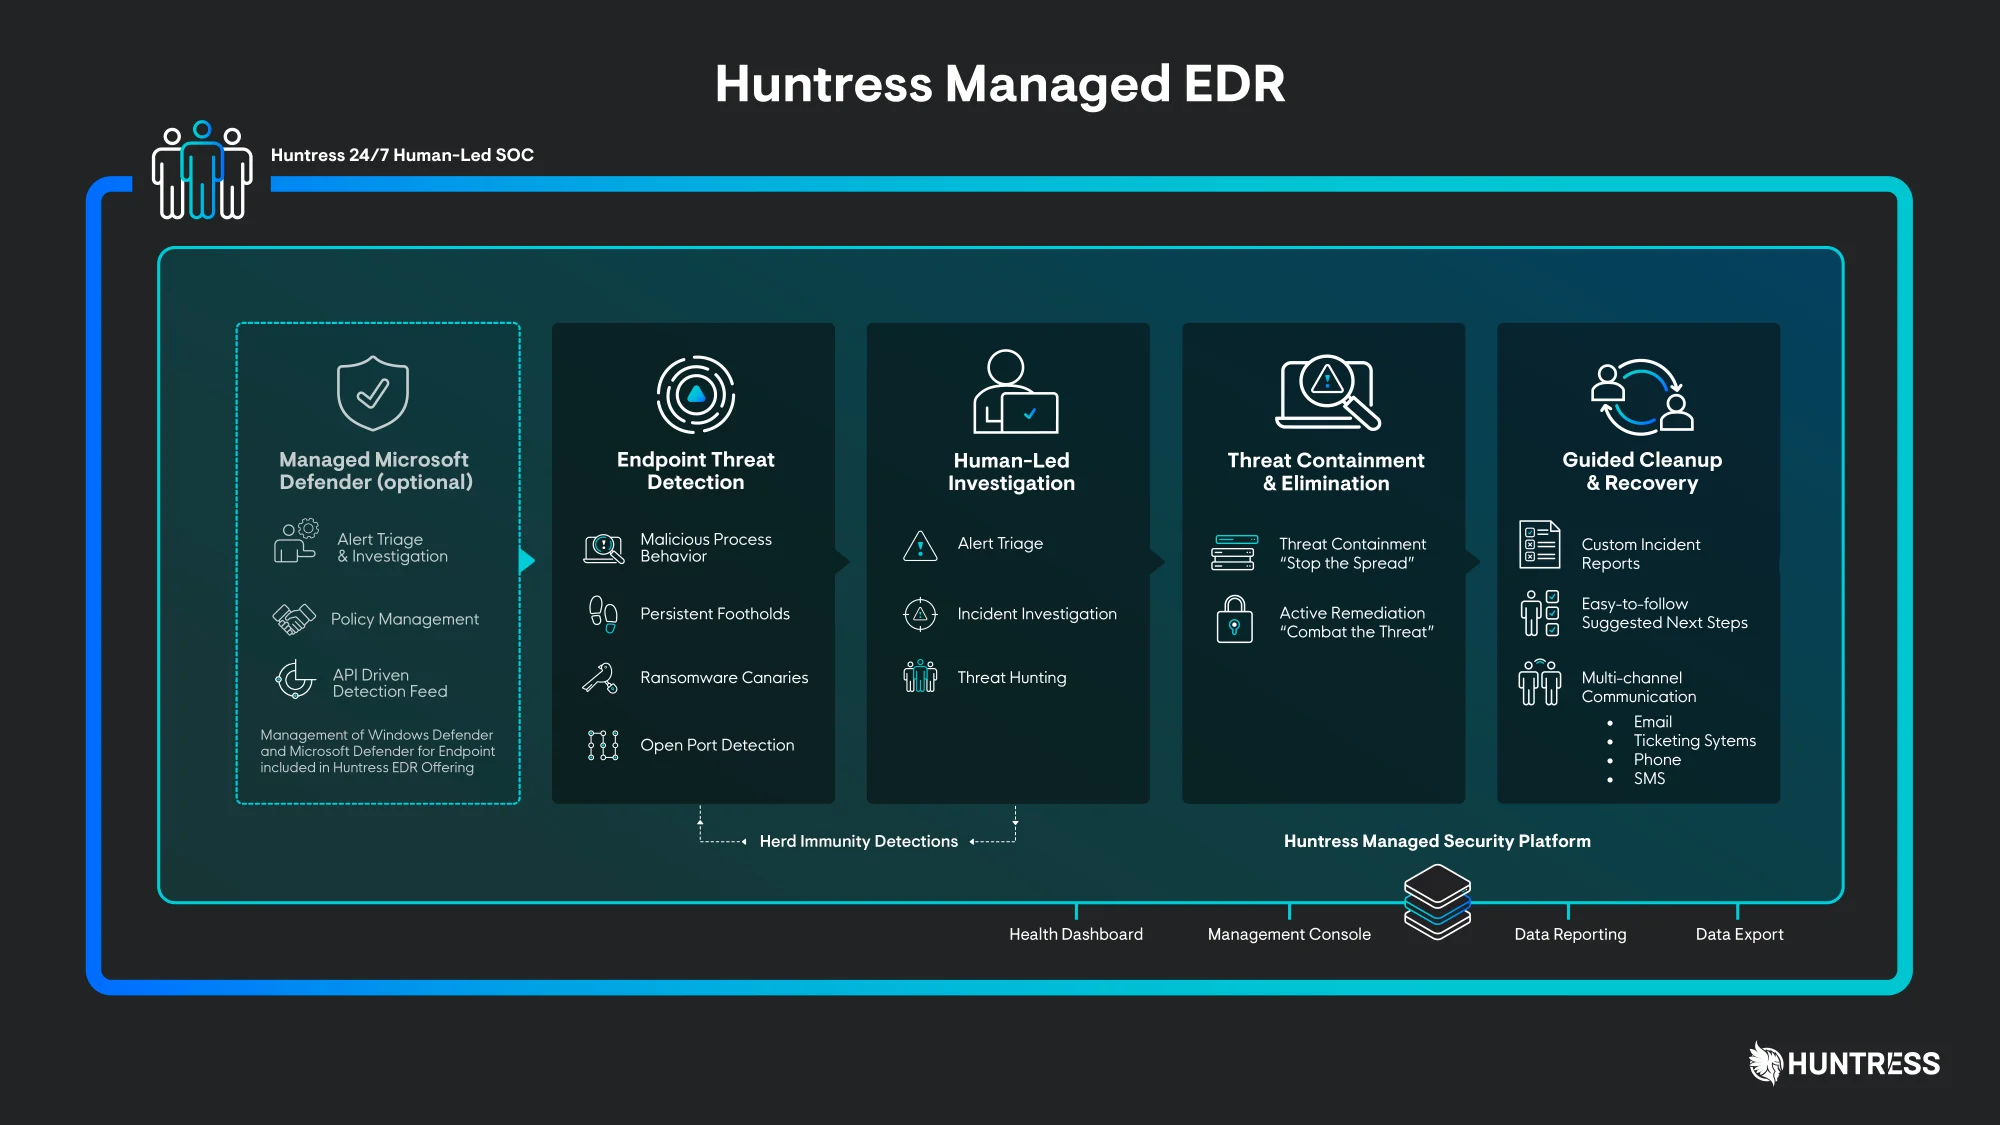Screen dimensions: 2000x1125
Task: Select the Ransomware Canaries key icon
Action: click(601, 677)
